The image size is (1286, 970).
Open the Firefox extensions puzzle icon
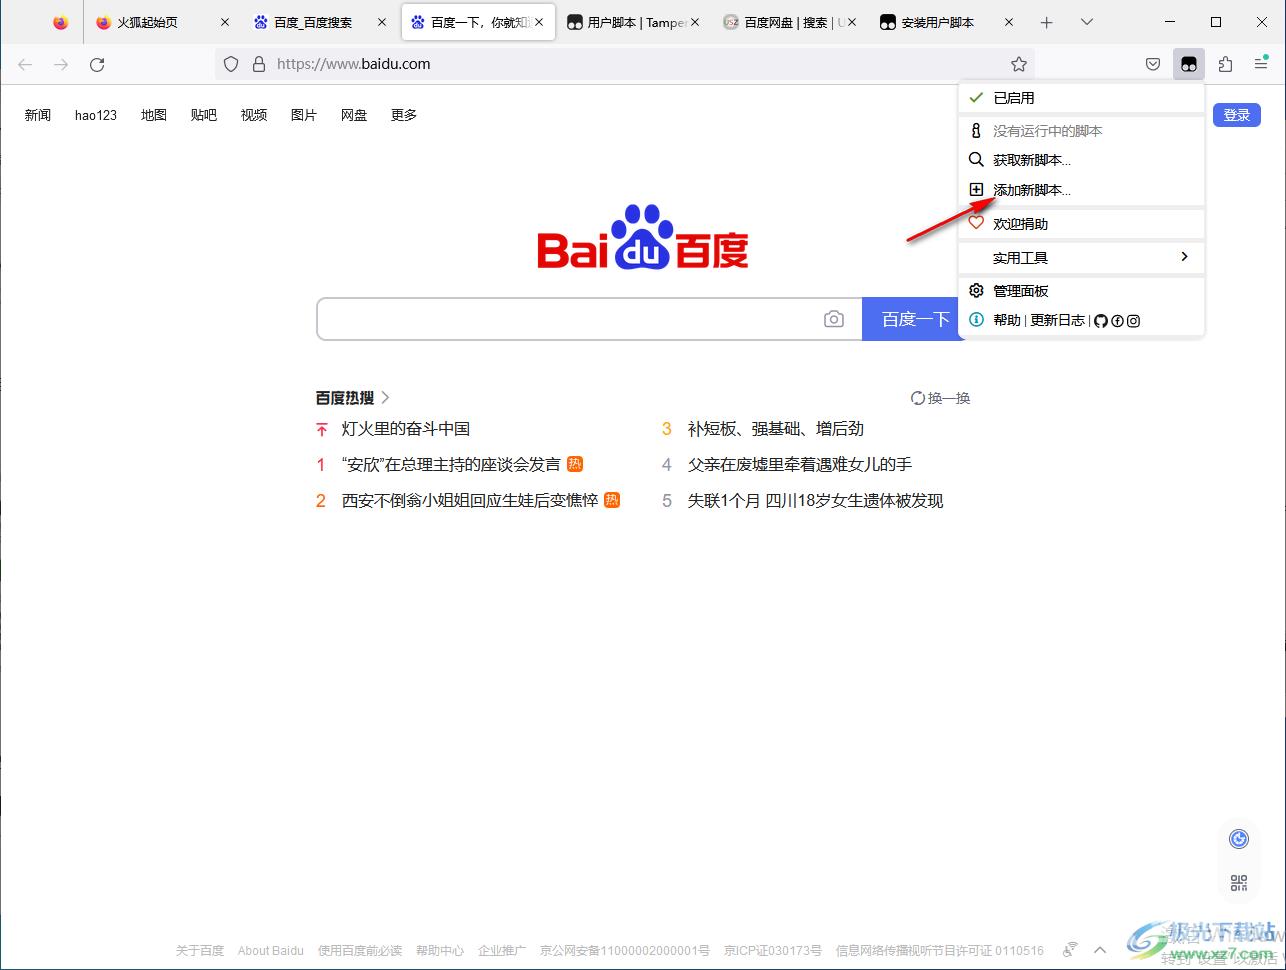1225,64
